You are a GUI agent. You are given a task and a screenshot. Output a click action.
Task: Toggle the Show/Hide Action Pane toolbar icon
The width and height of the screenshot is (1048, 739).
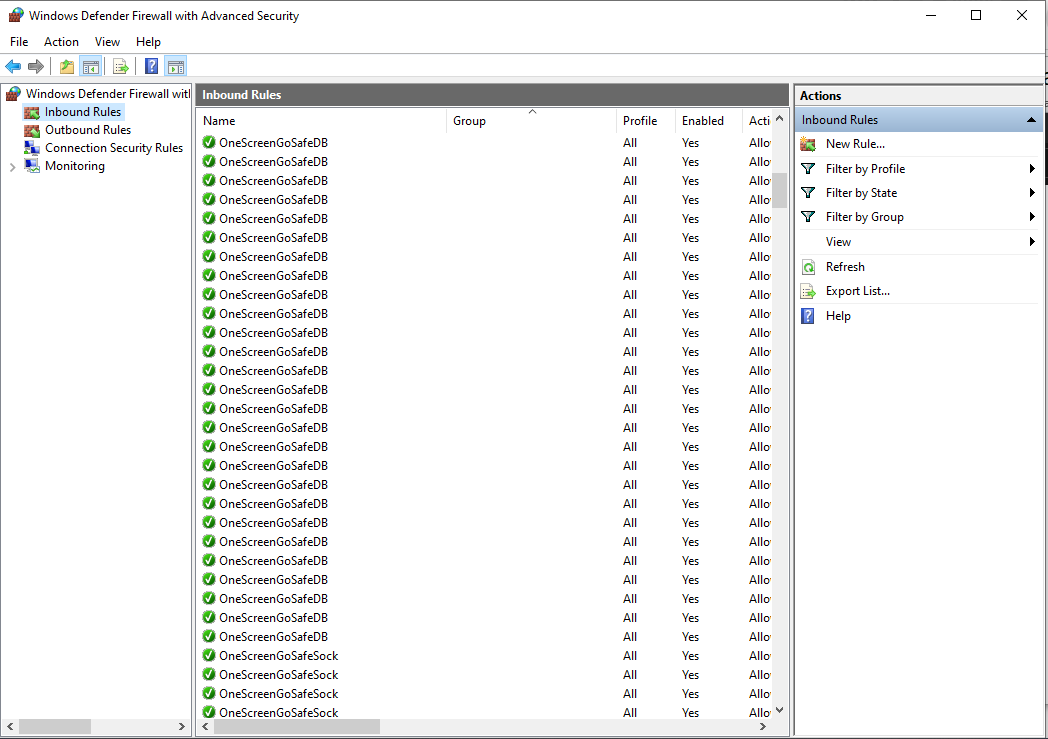(x=176, y=66)
